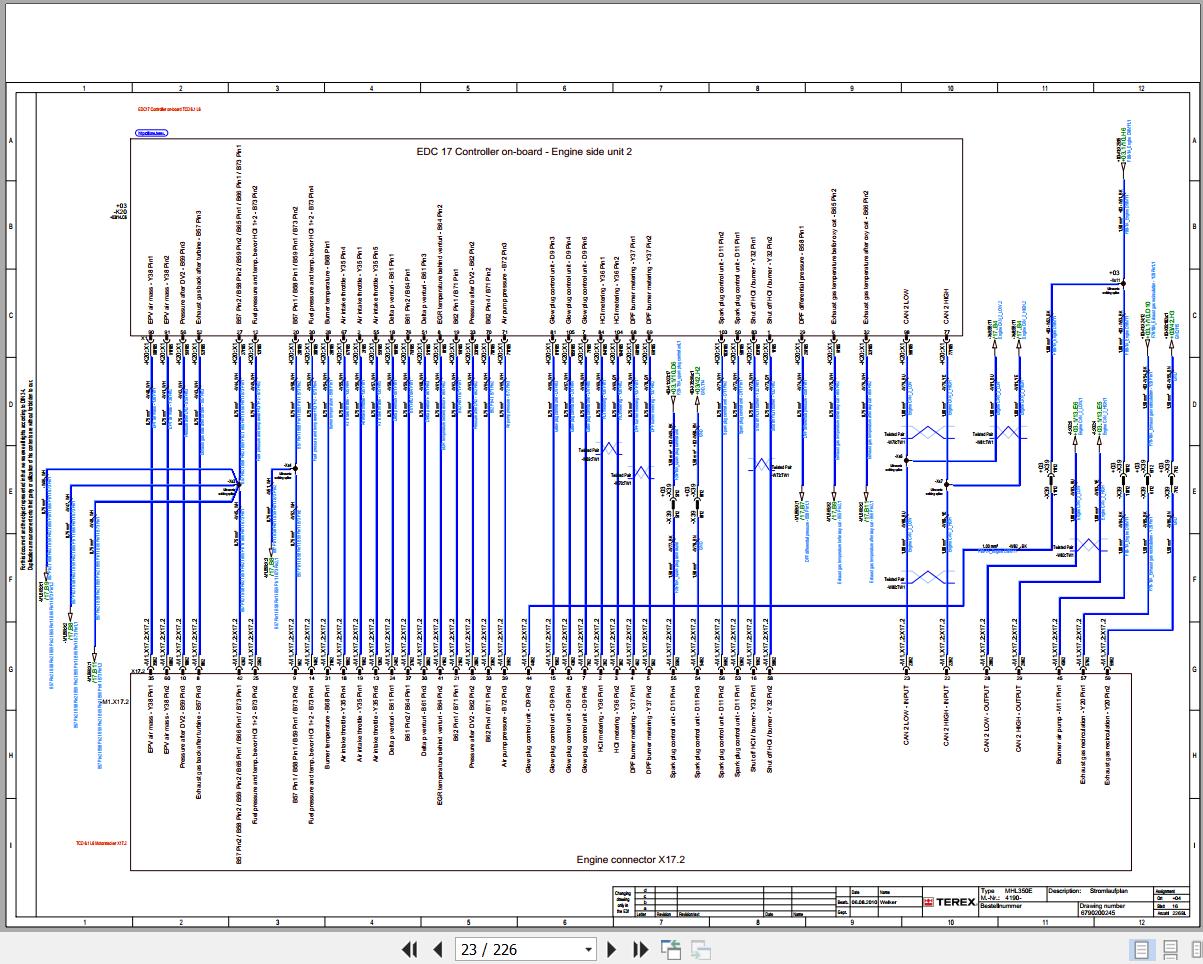Click the red EDC17 Controller header text
1203x964 pixels.
pyautogui.click(x=170, y=109)
